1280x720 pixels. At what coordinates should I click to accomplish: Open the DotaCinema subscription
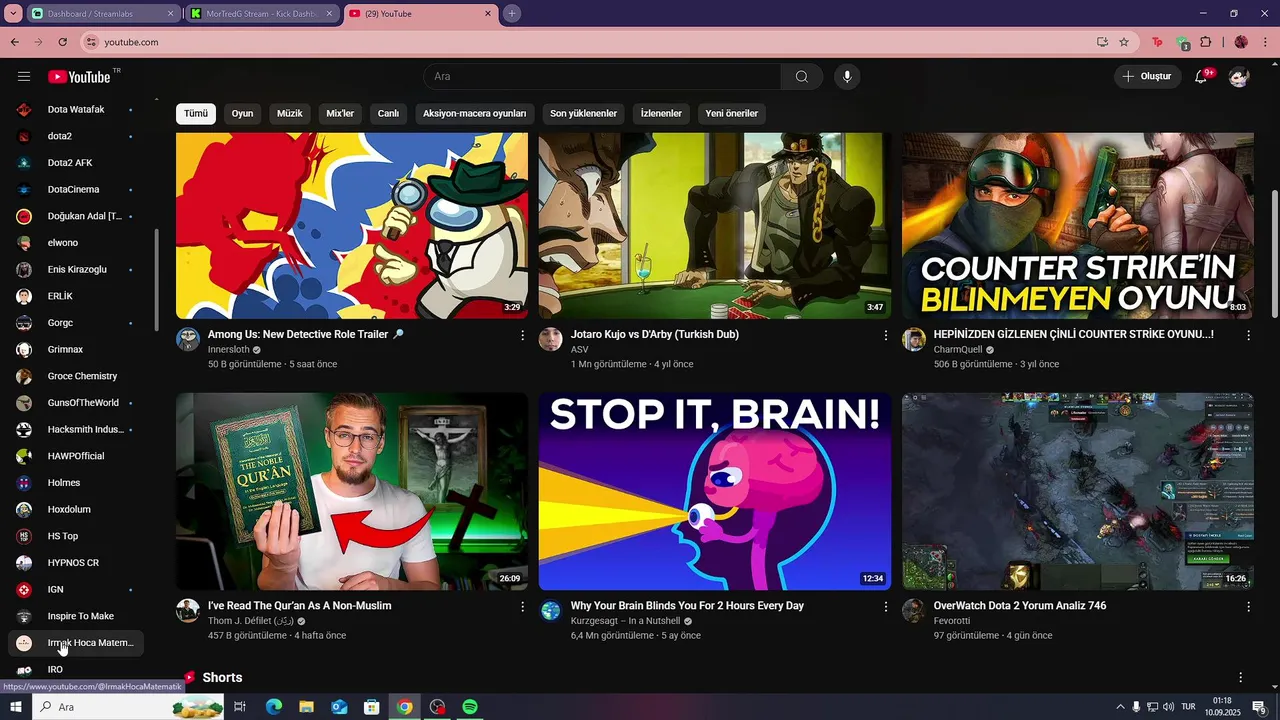coord(76,190)
